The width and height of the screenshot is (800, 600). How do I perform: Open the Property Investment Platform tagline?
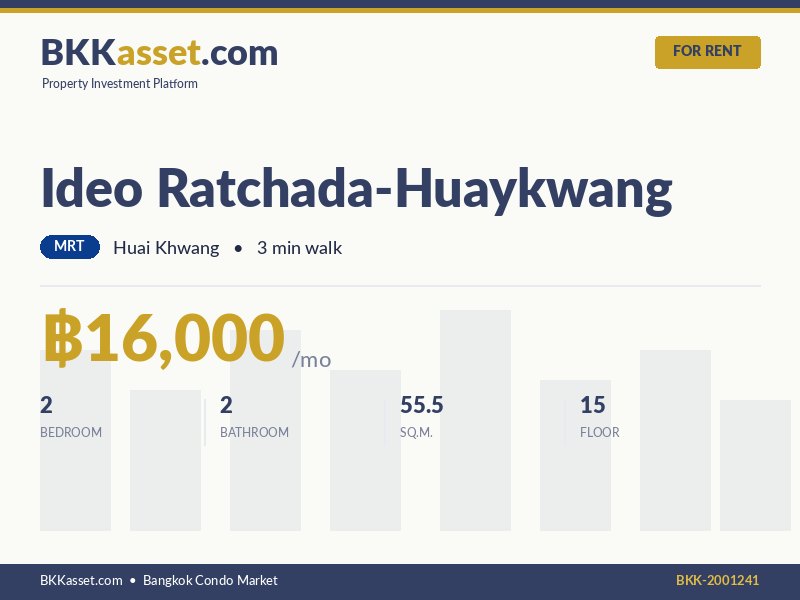[120, 84]
